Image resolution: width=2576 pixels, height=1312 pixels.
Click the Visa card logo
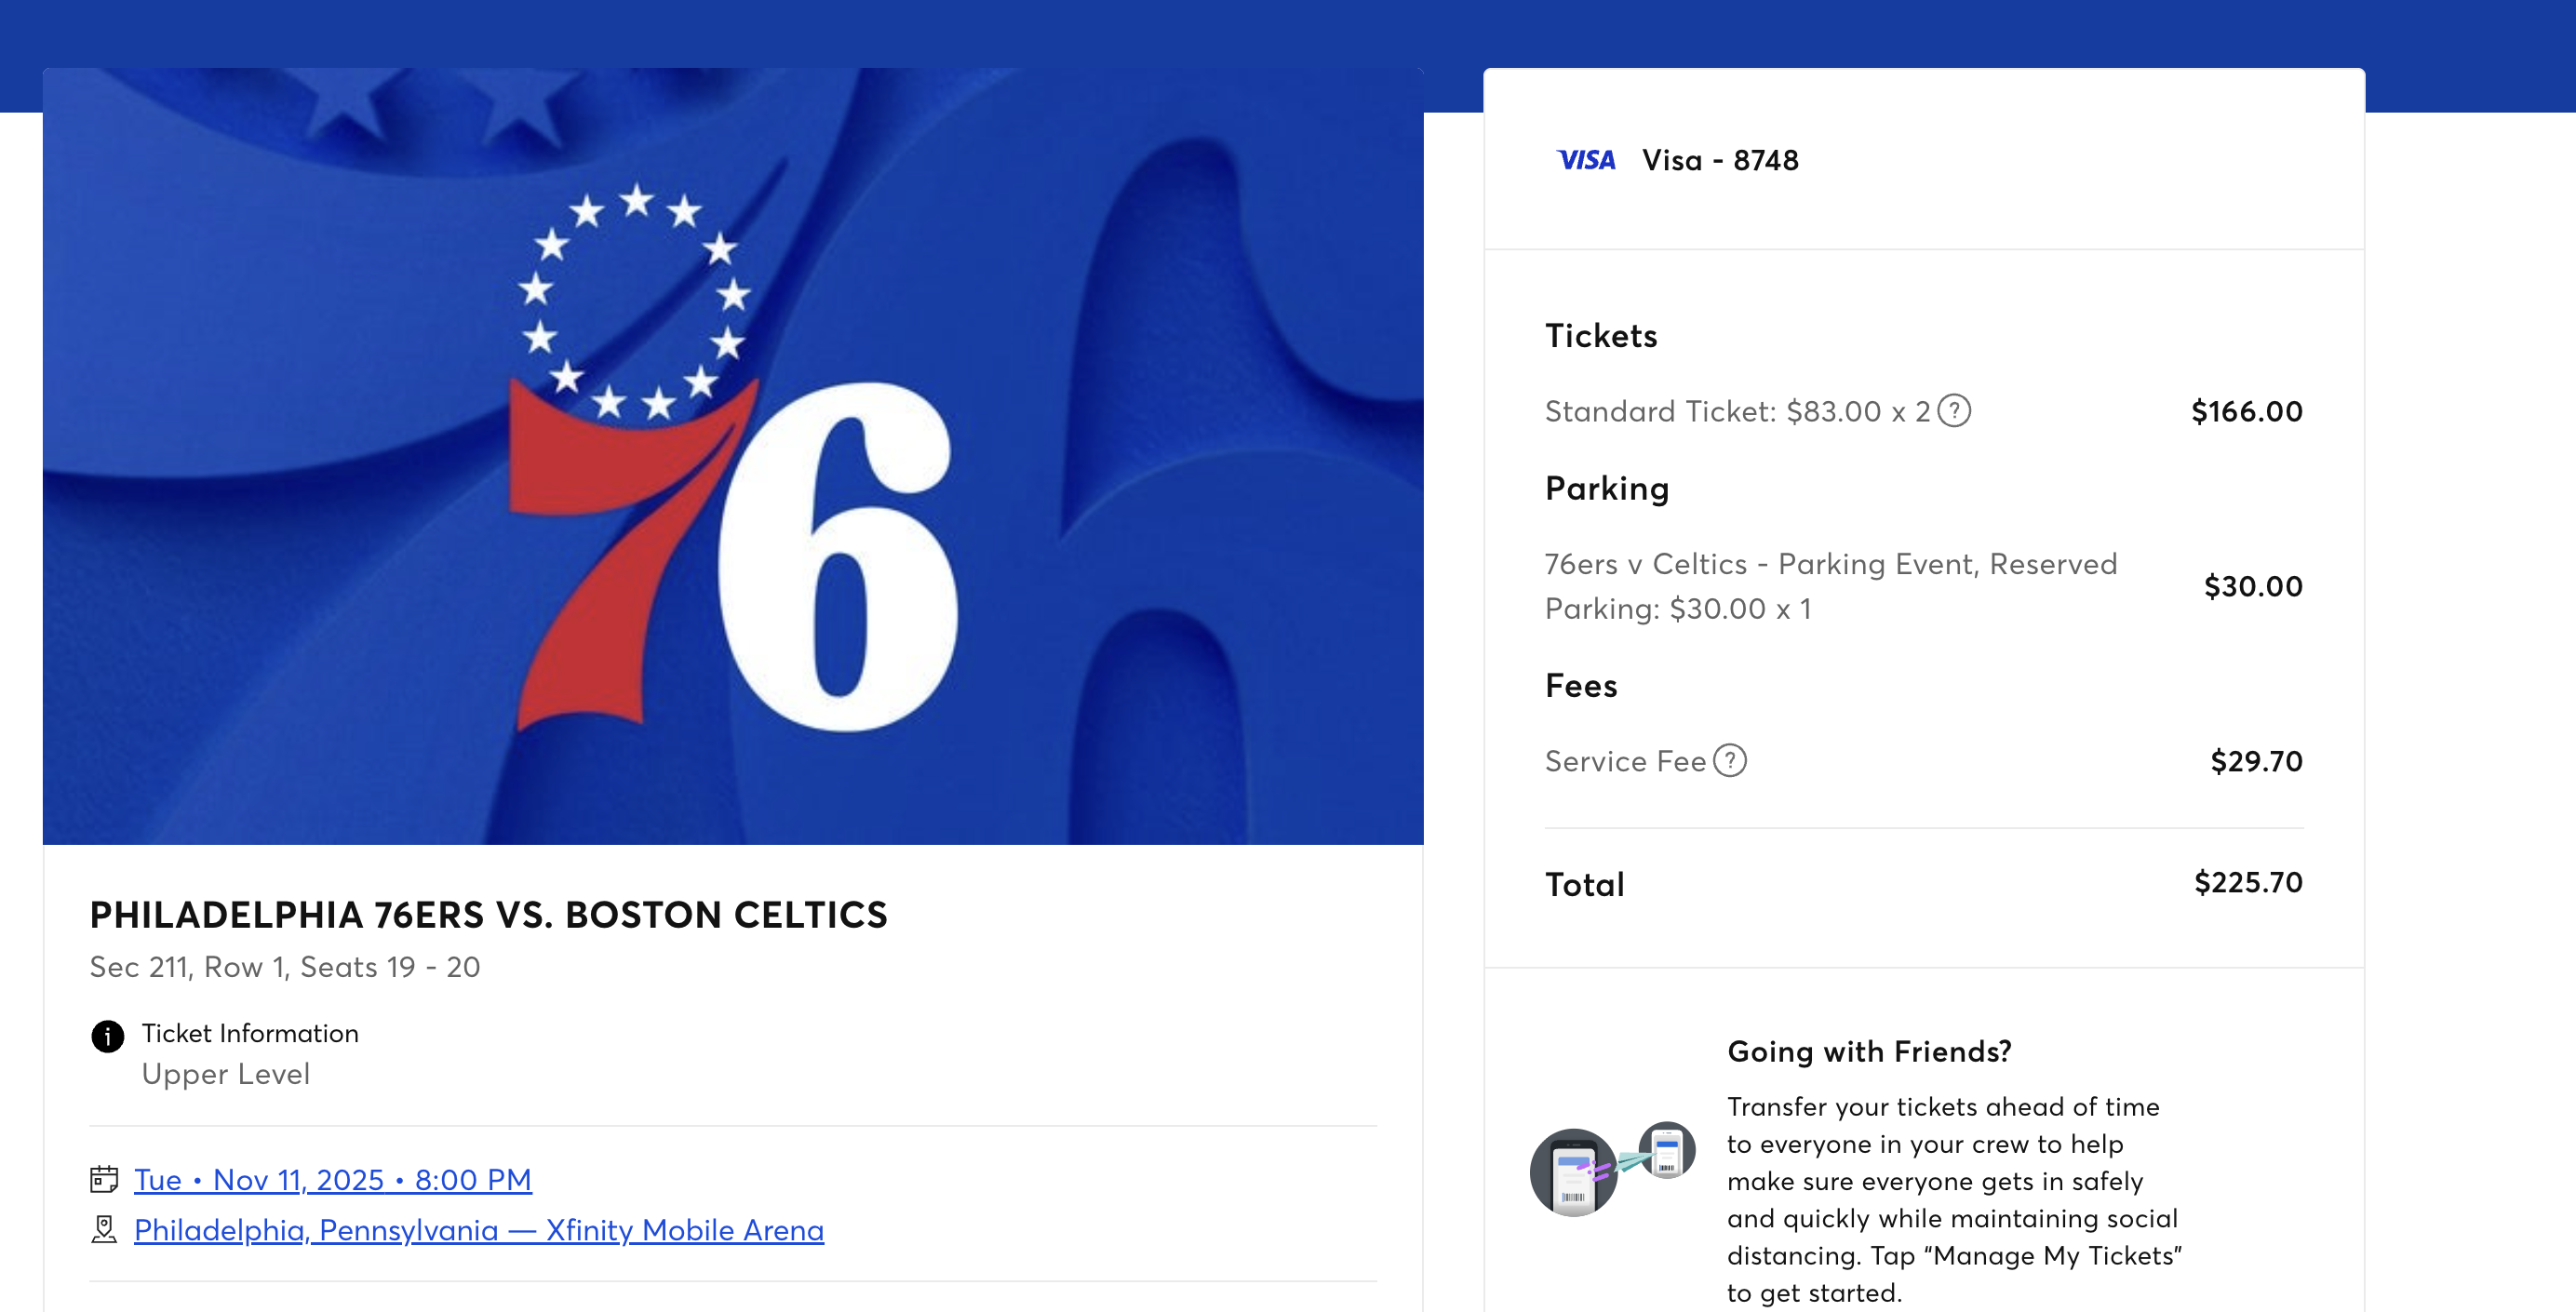1586,160
